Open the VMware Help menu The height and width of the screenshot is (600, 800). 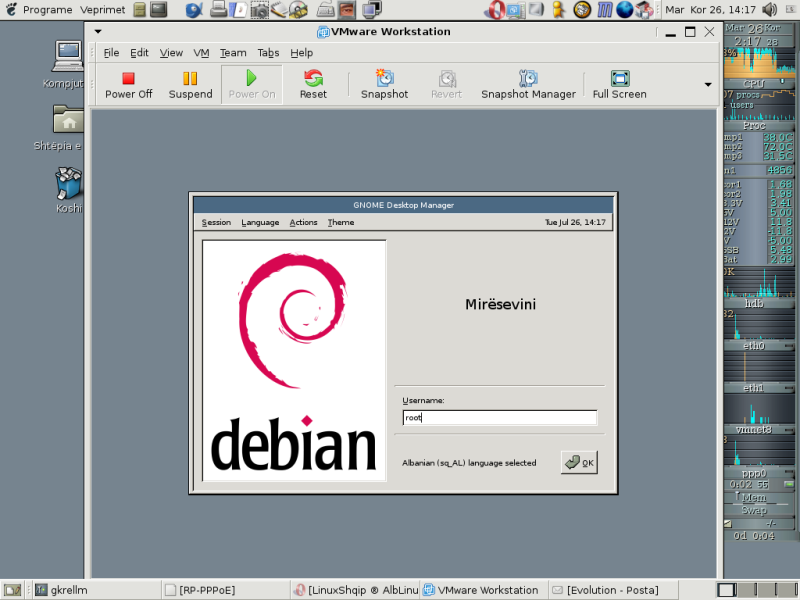[x=302, y=53]
